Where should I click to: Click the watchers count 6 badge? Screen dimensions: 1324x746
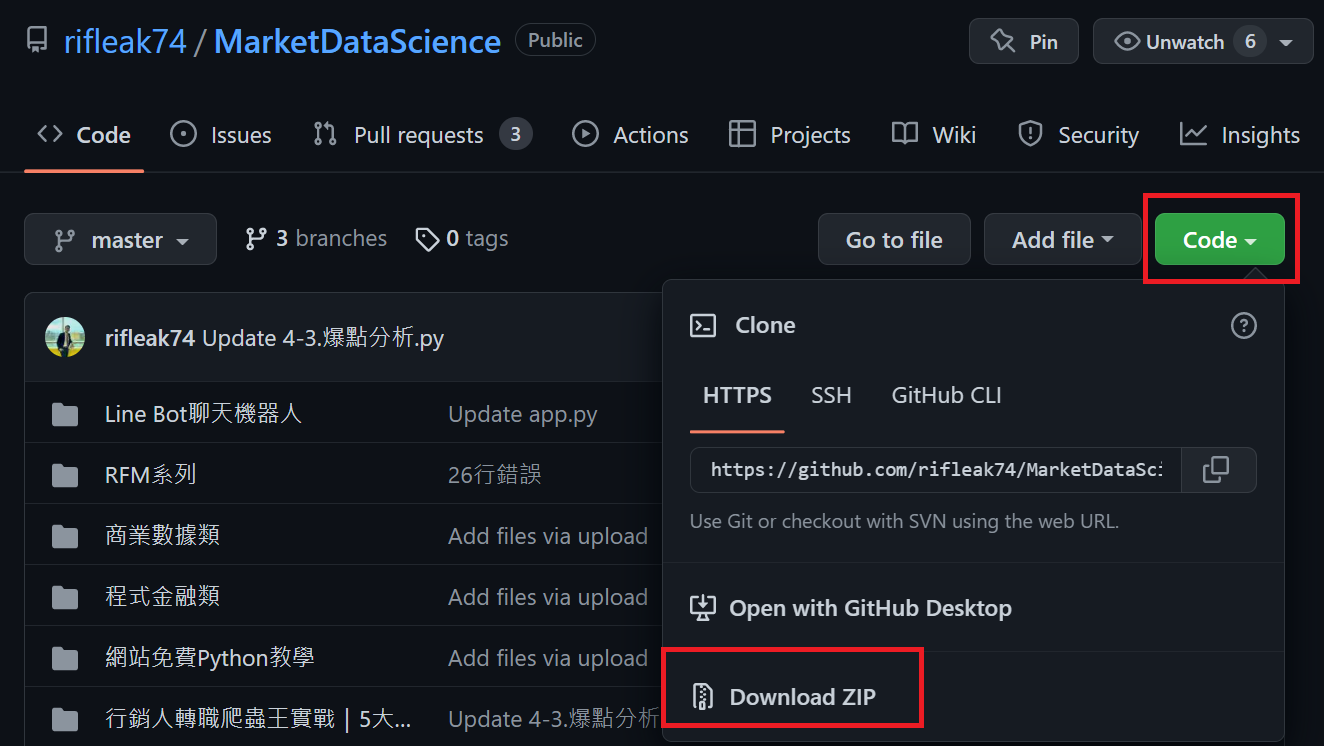click(1249, 41)
